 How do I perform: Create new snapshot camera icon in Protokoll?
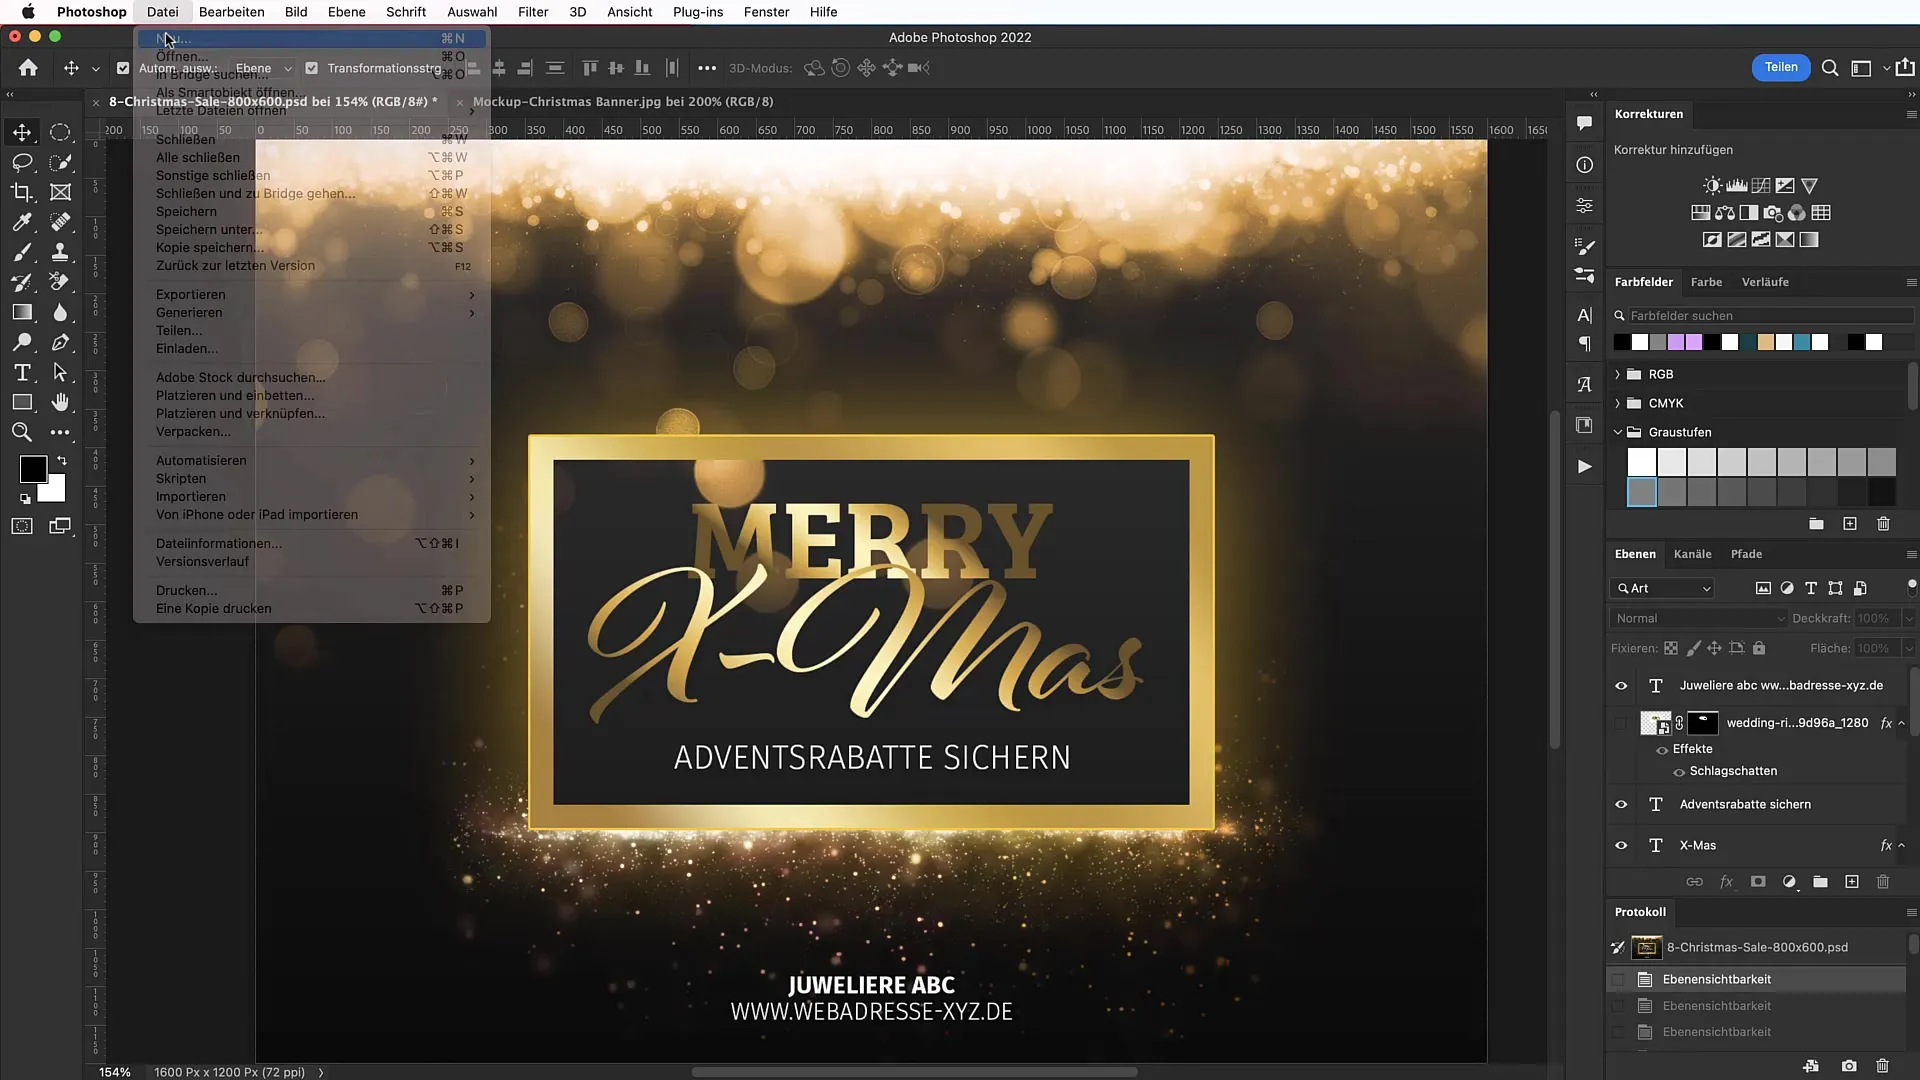click(x=1849, y=1066)
